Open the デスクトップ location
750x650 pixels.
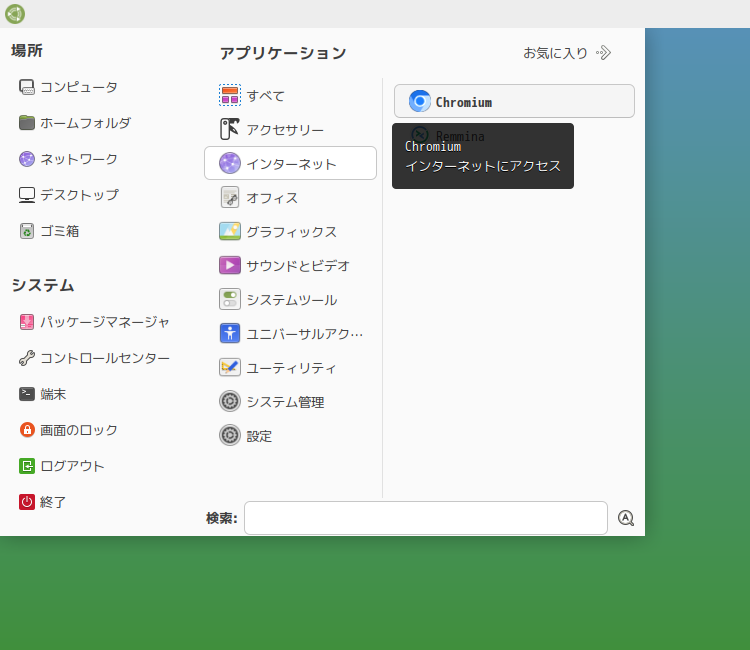click(69, 195)
